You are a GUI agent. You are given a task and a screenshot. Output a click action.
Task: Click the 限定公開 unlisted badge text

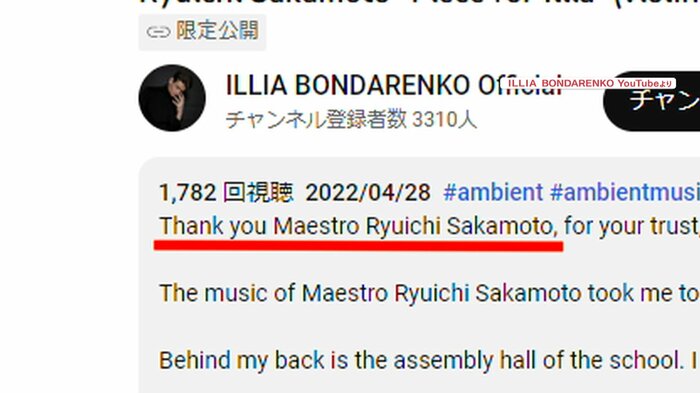click(217, 31)
